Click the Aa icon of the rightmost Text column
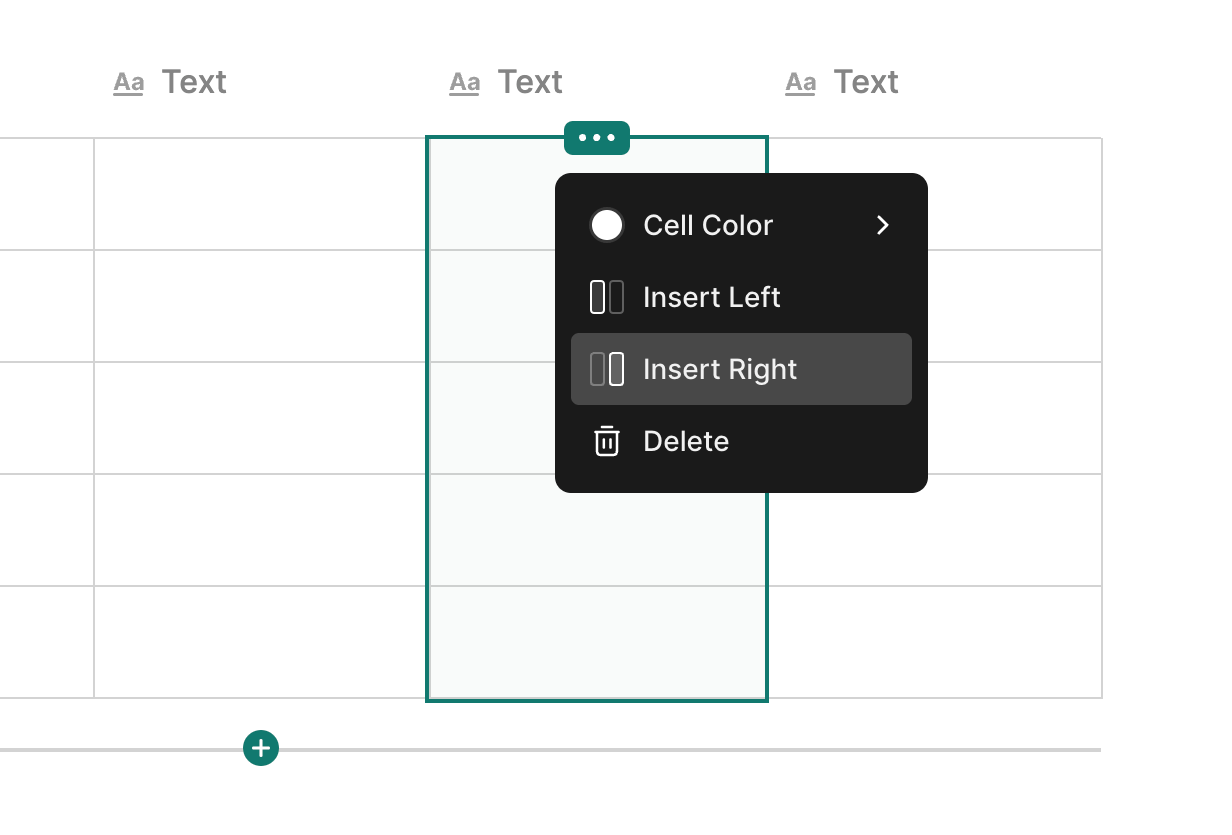Screen dimensions: 1232x835 (801, 82)
